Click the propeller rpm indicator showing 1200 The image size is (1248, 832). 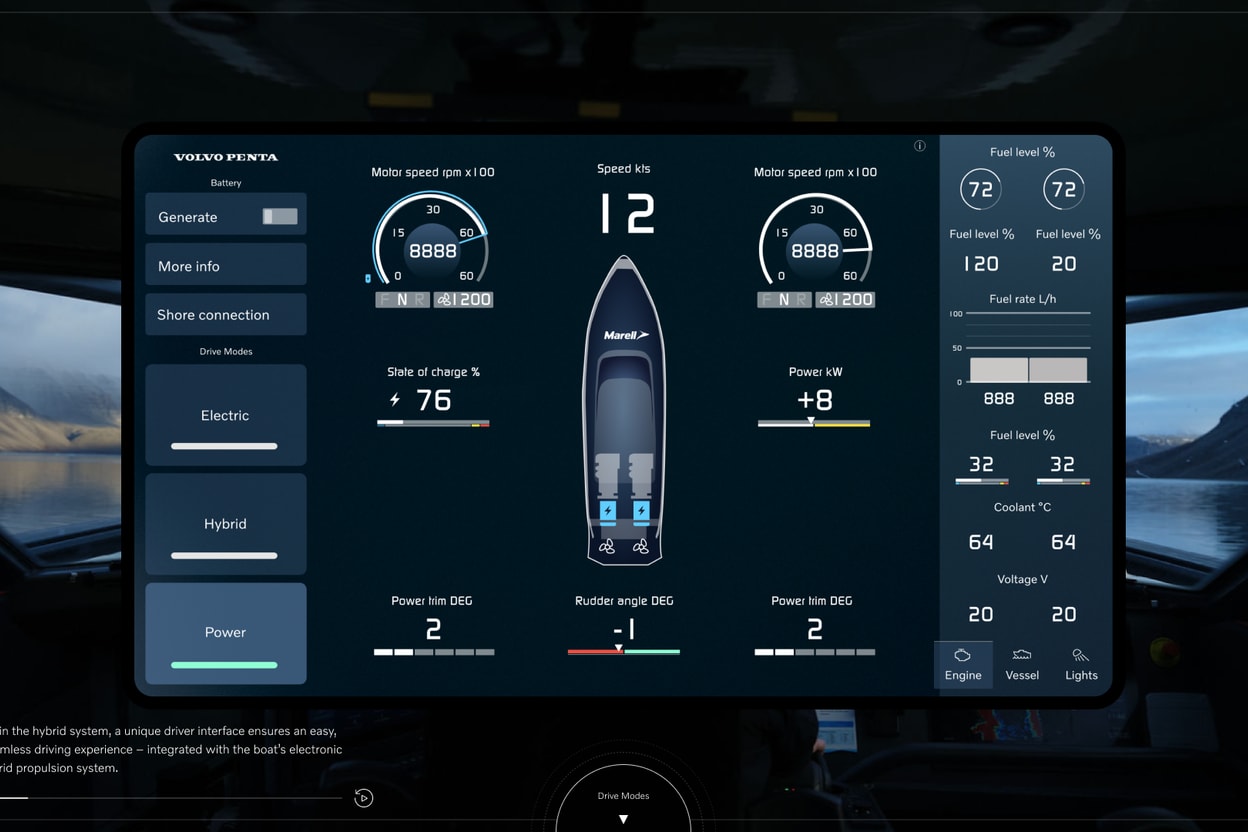click(462, 299)
